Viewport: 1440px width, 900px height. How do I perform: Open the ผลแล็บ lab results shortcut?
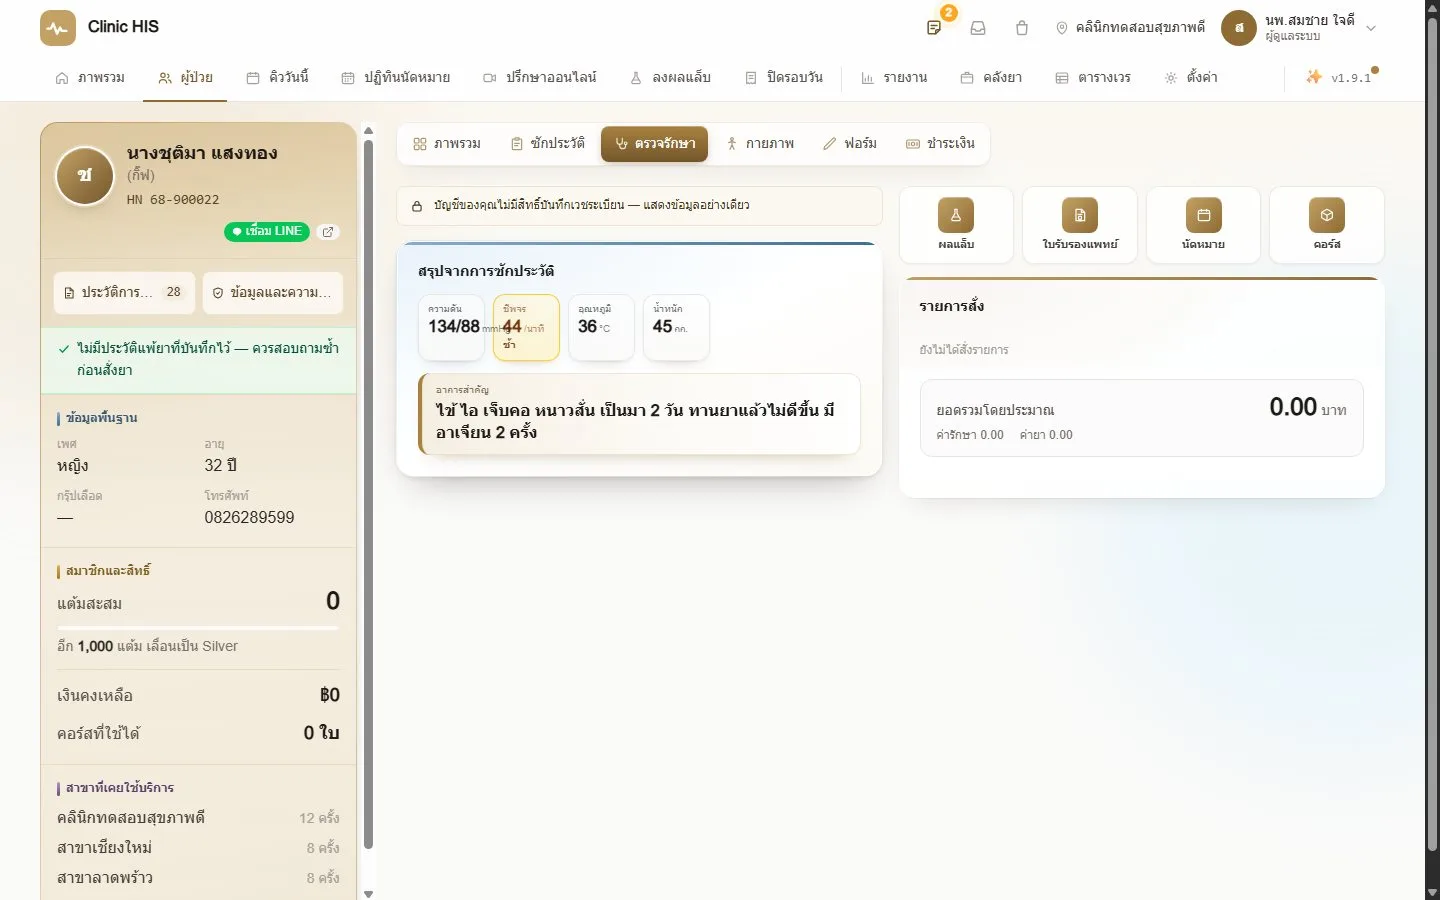pos(956,225)
